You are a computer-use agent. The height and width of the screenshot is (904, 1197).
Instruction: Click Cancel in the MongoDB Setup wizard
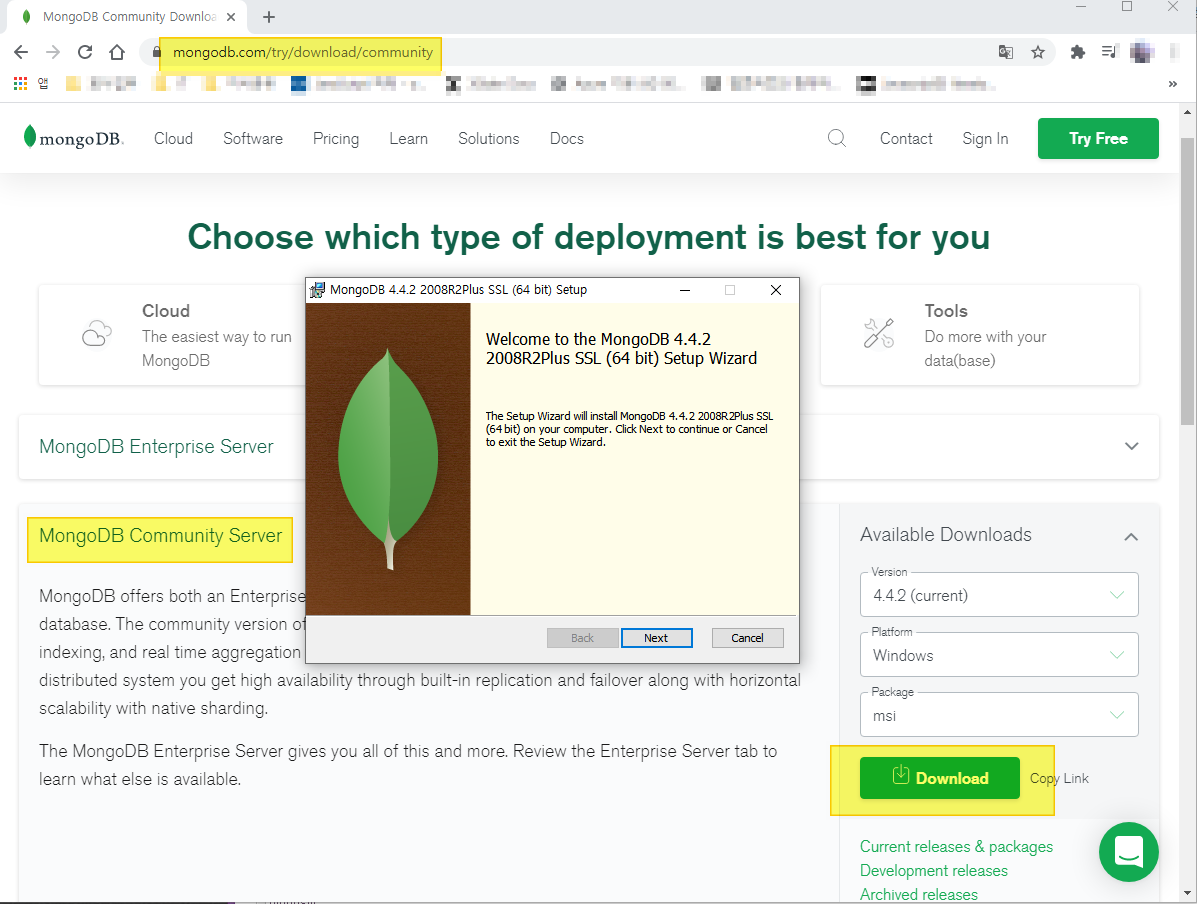pyautogui.click(x=747, y=638)
